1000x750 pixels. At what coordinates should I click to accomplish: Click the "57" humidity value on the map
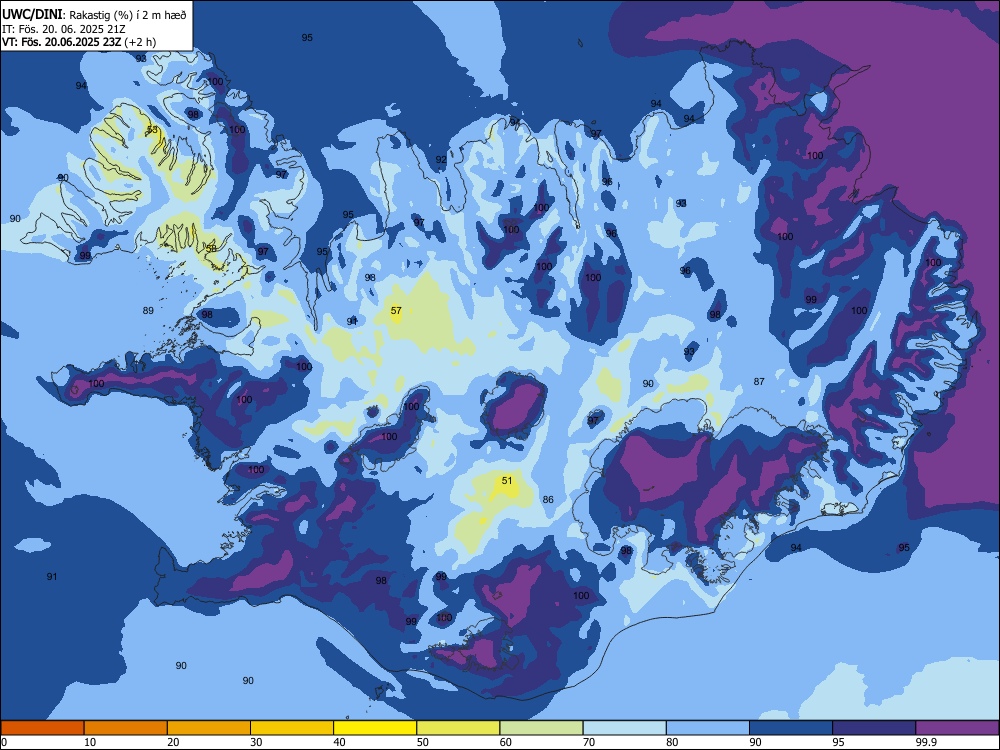click(x=396, y=311)
